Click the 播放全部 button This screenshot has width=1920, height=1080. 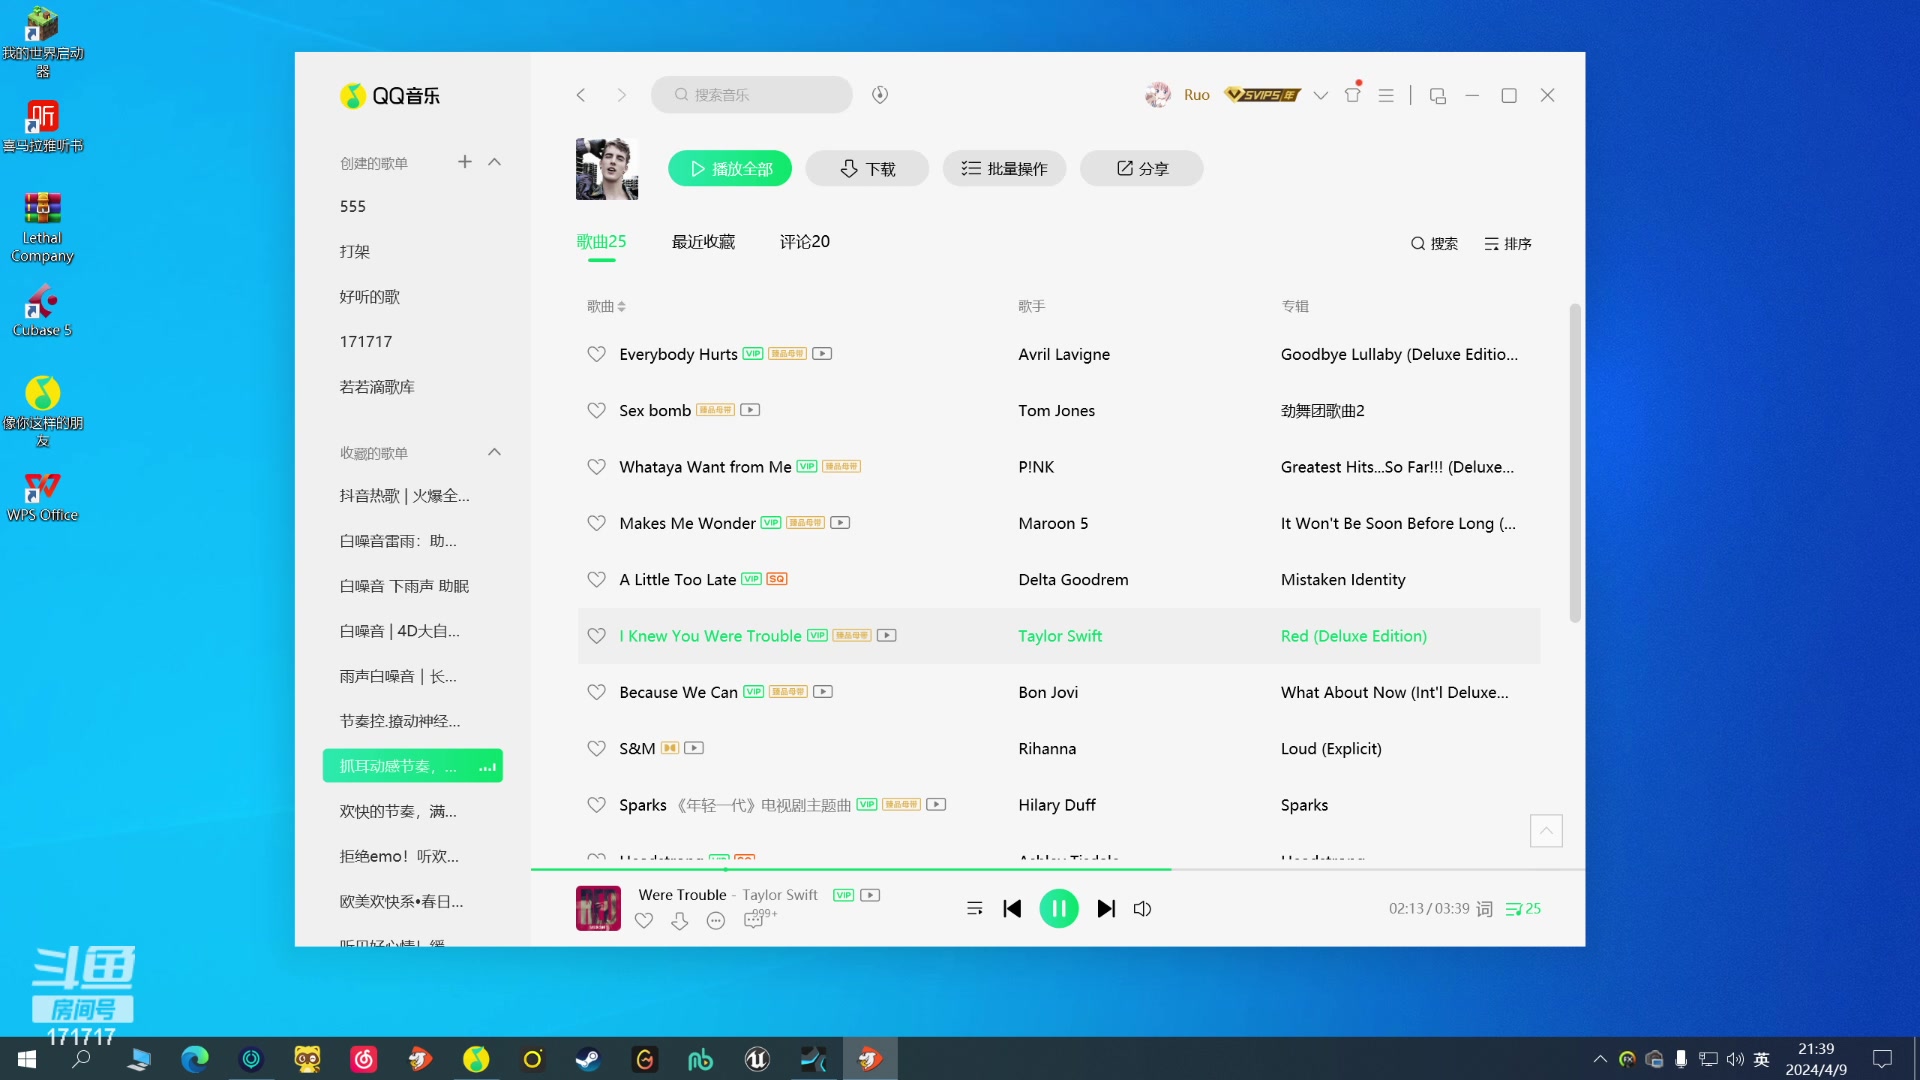730,168
